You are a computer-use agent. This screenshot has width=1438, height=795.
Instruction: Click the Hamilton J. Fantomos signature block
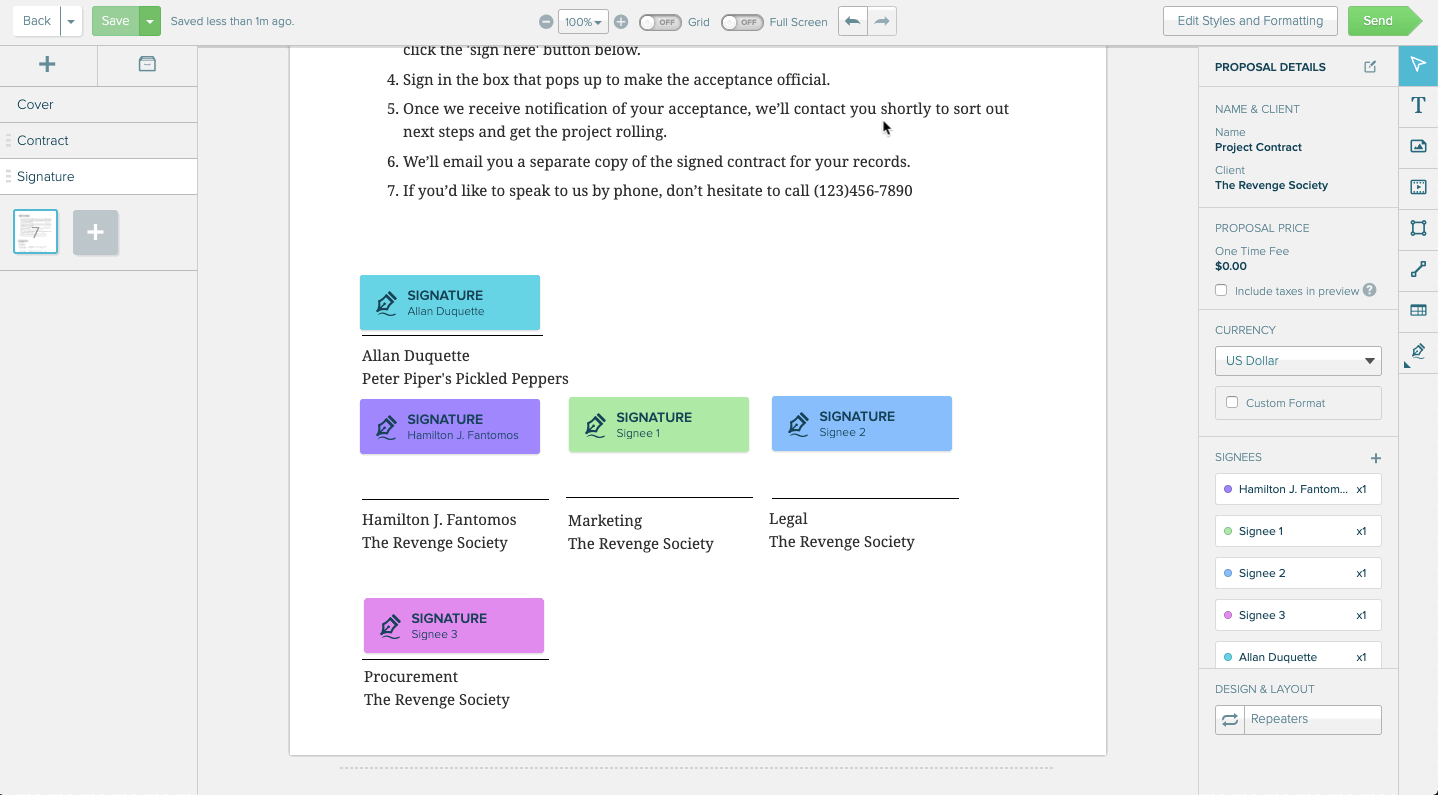click(x=450, y=427)
